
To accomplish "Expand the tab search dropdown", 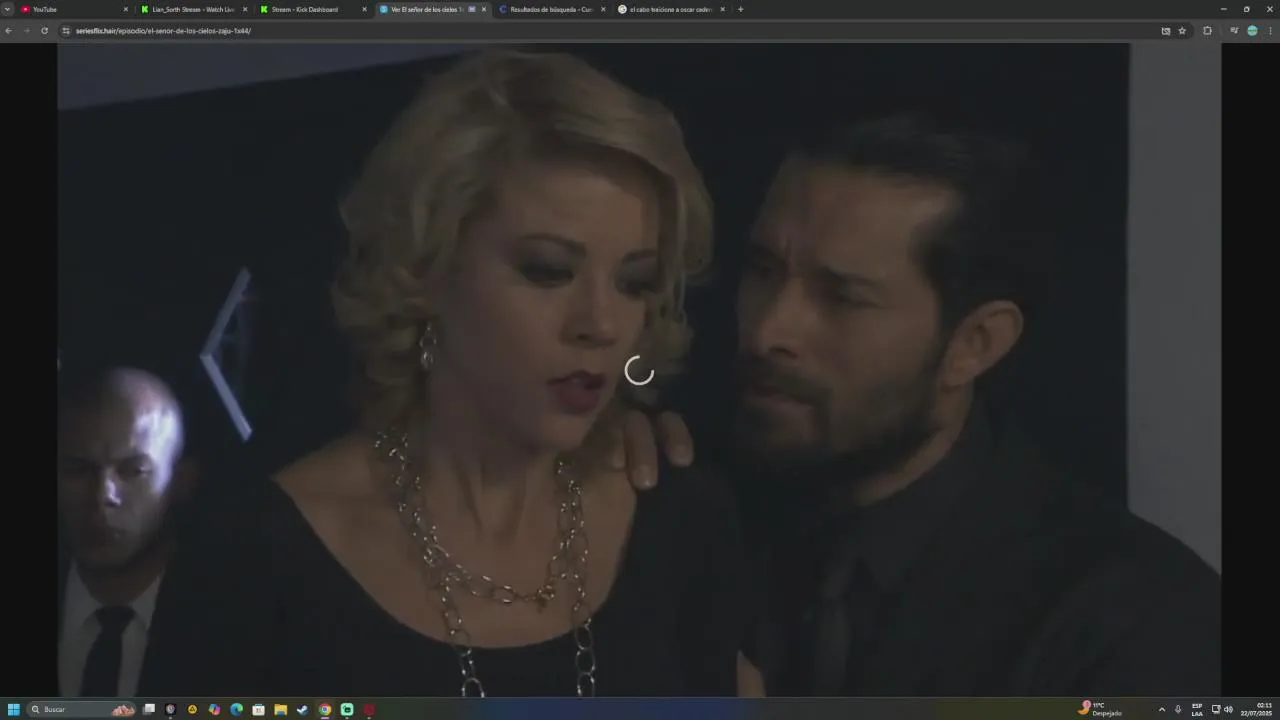I will [7, 9].
